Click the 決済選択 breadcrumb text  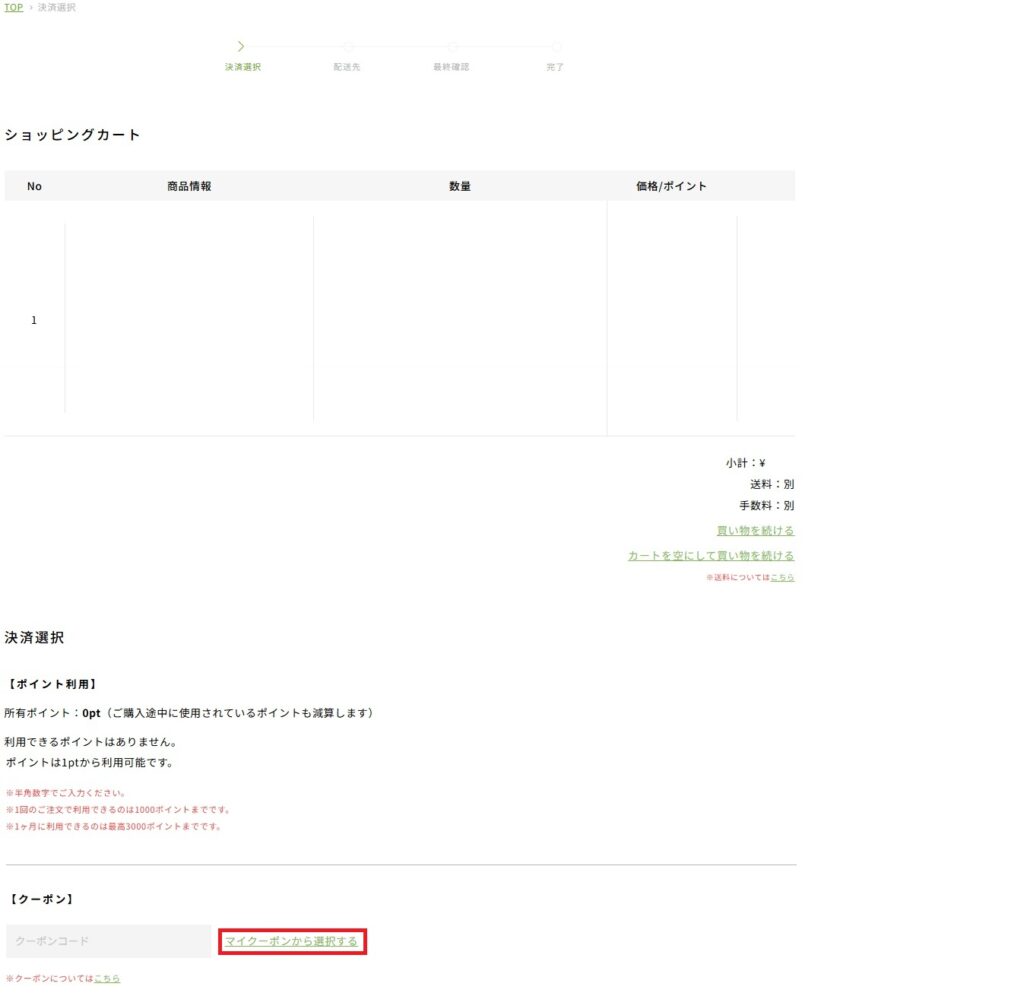pyautogui.click(x=56, y=7)
